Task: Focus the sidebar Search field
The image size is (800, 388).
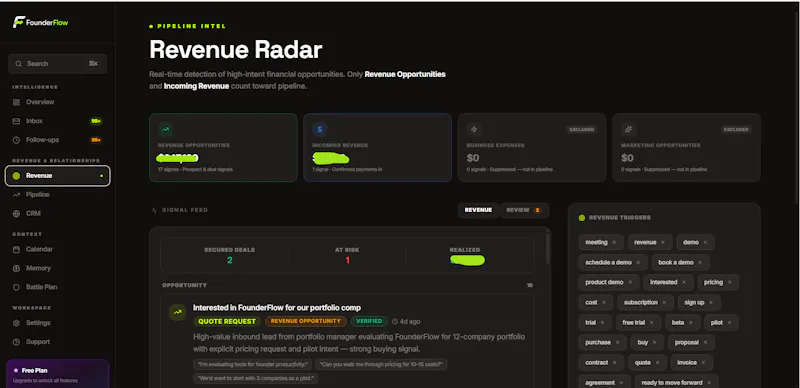Action: point(57,64)
